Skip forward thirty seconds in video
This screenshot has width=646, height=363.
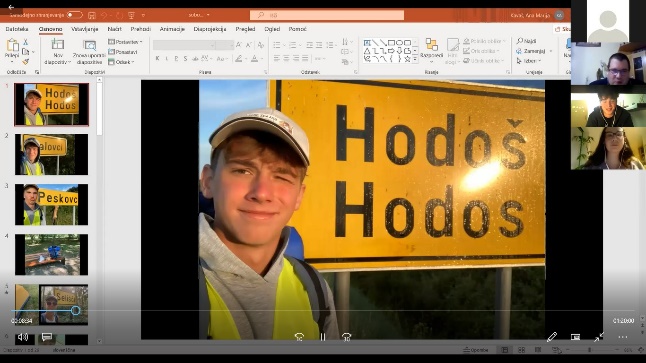pyautogui.click(x=346, y=337)
